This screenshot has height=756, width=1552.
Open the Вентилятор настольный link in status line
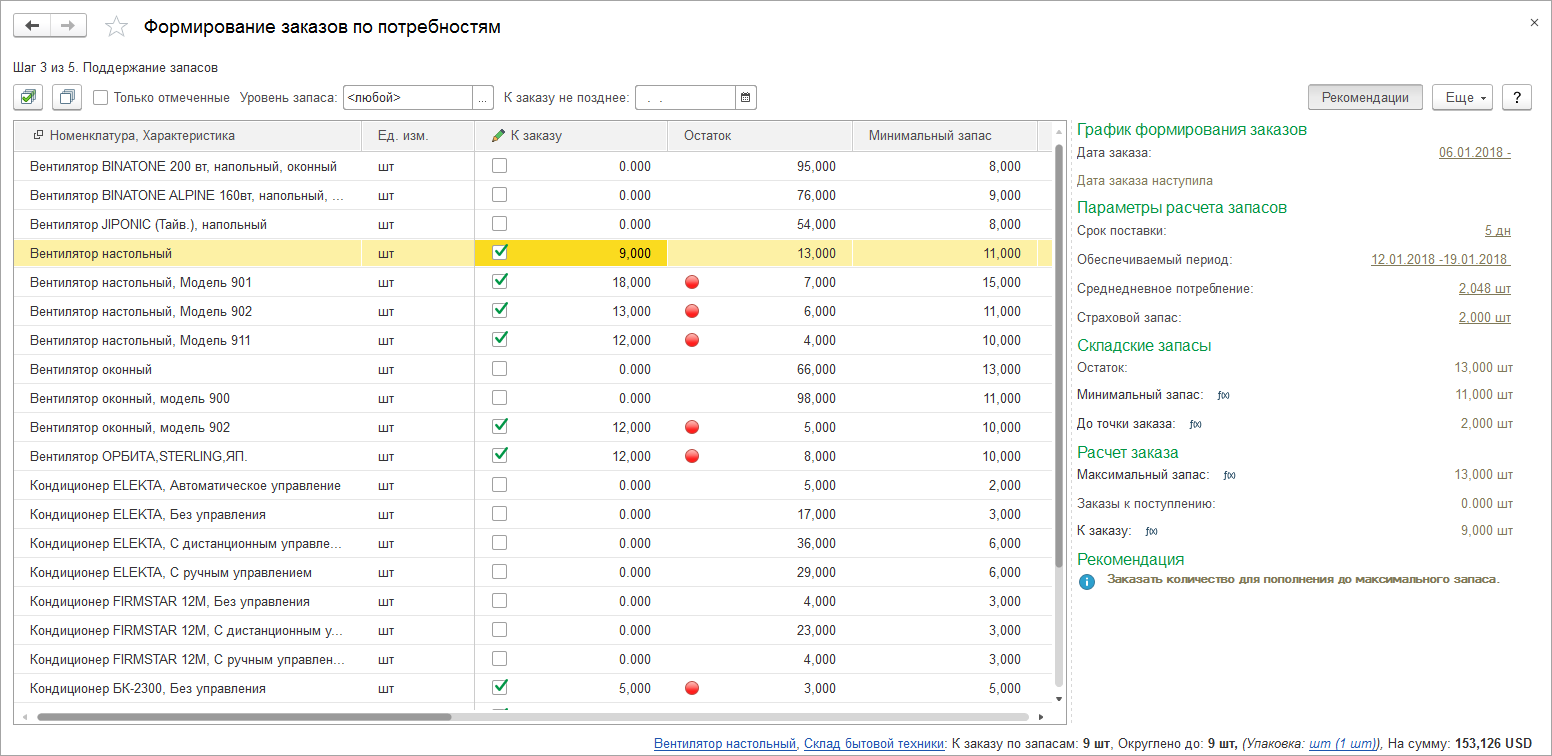[725, 743]
